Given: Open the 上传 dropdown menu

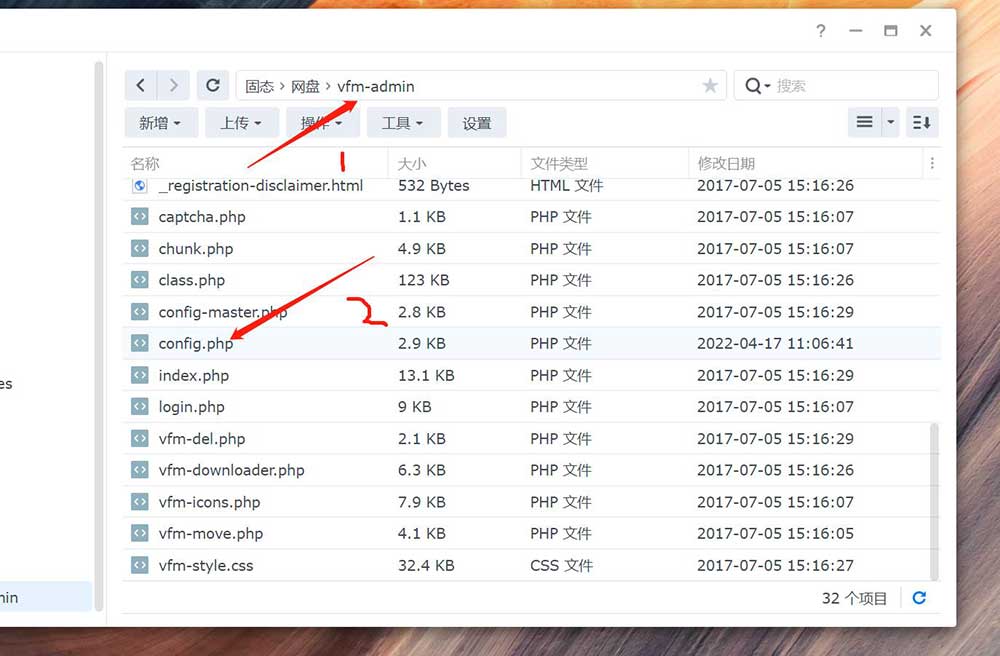Looking at the screenshot, I should click(242, 122).
